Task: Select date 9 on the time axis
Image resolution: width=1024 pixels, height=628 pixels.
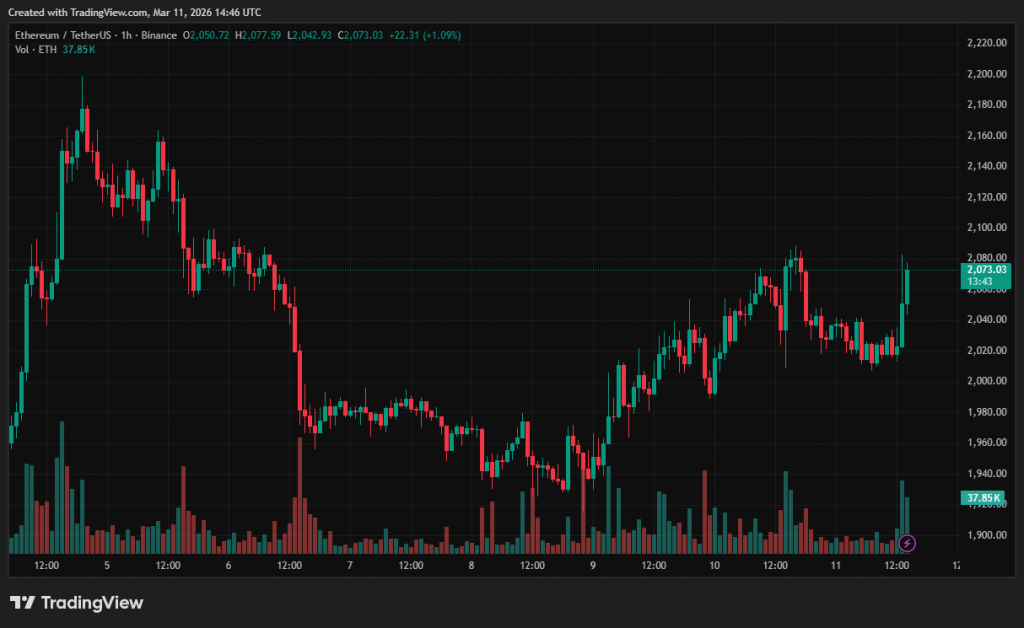Action: tap(593, 566)
